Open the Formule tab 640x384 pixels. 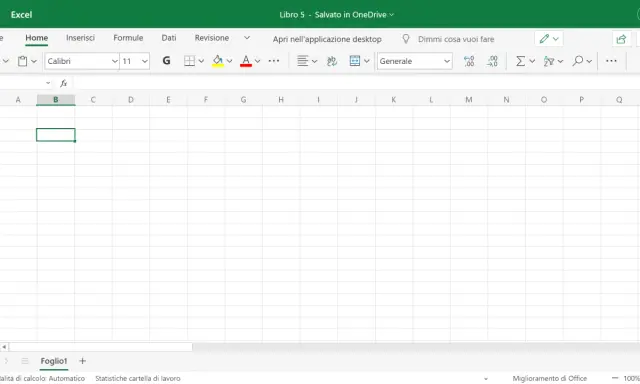point(128,38)
